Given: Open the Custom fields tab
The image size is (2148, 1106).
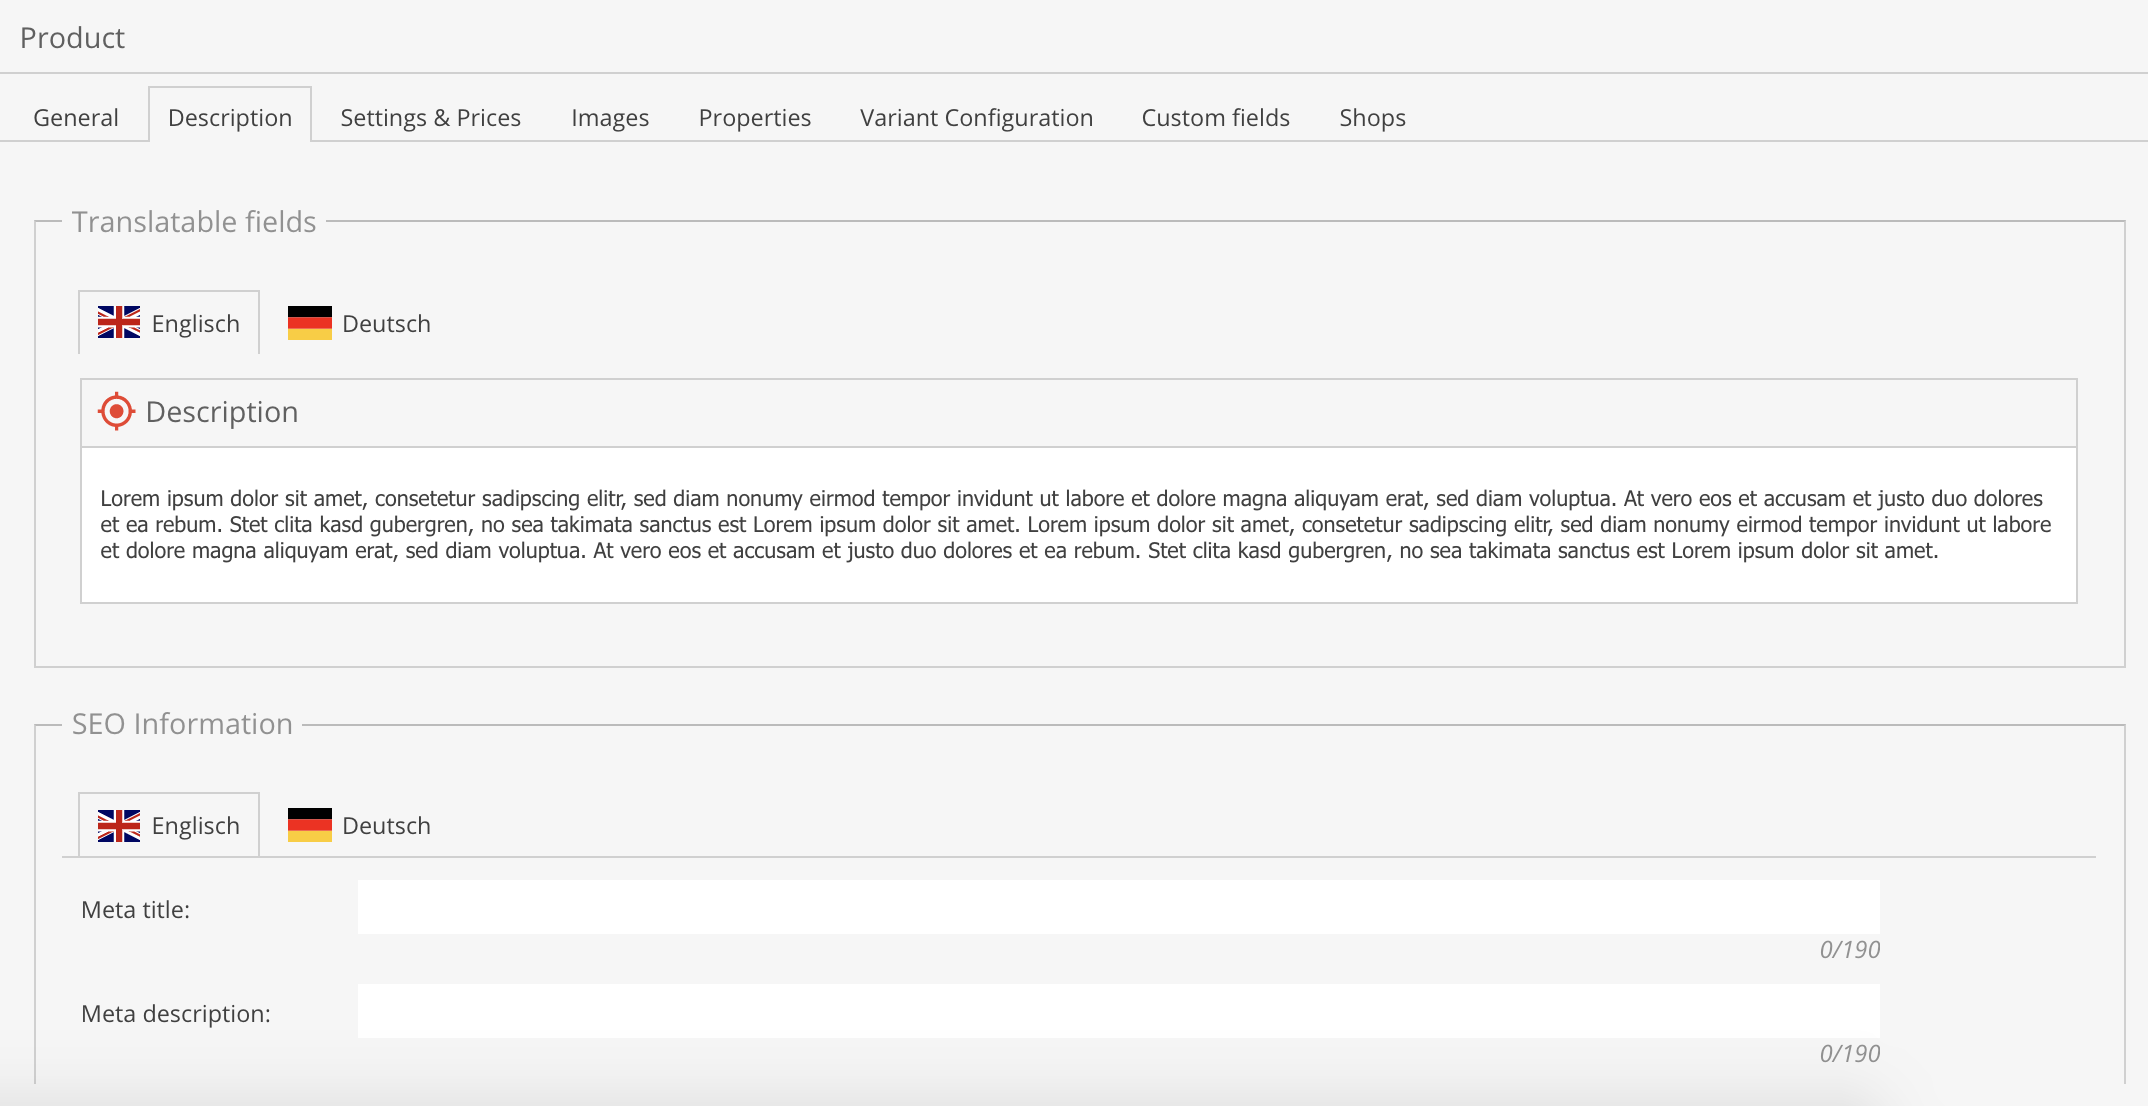Looking at the screenshot, I should pos(1215,118).
